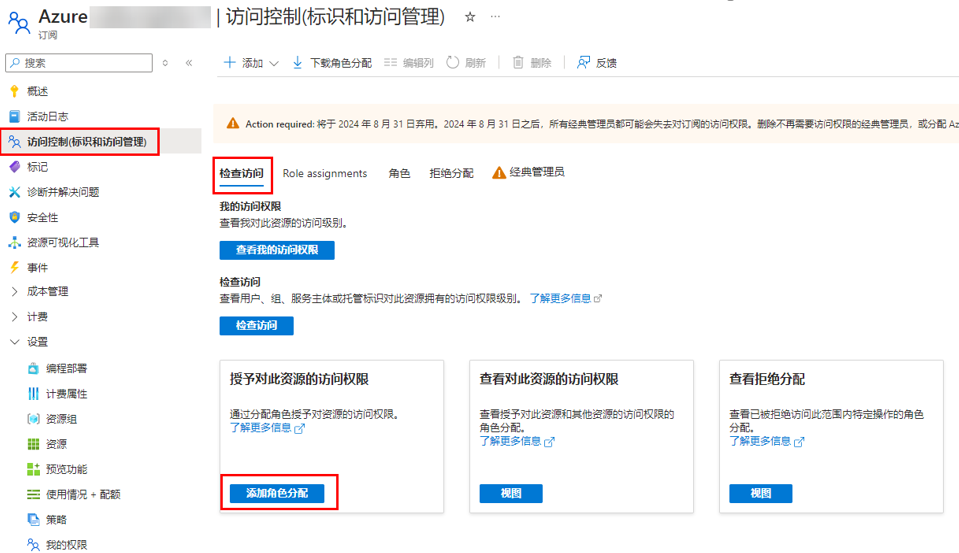Open 了解更多信息 link in 查看对此资源的访问权限 card
This screenshot has height=553, width=959.
tap(517, 441)
